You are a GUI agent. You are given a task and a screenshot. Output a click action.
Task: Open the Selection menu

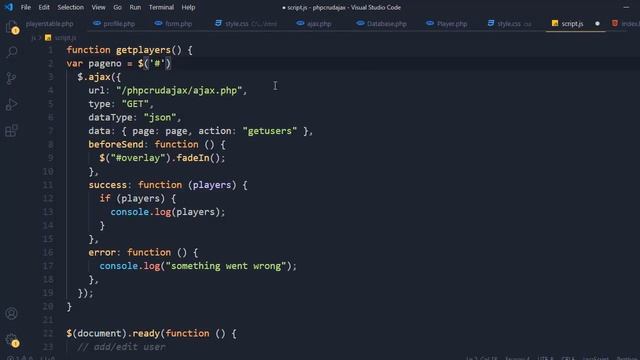click(71, 7)
